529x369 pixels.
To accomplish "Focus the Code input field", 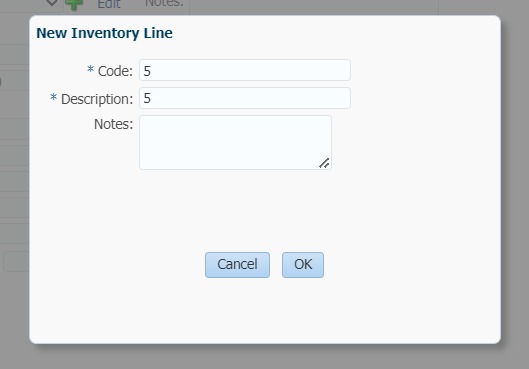I will pos(245,70).
